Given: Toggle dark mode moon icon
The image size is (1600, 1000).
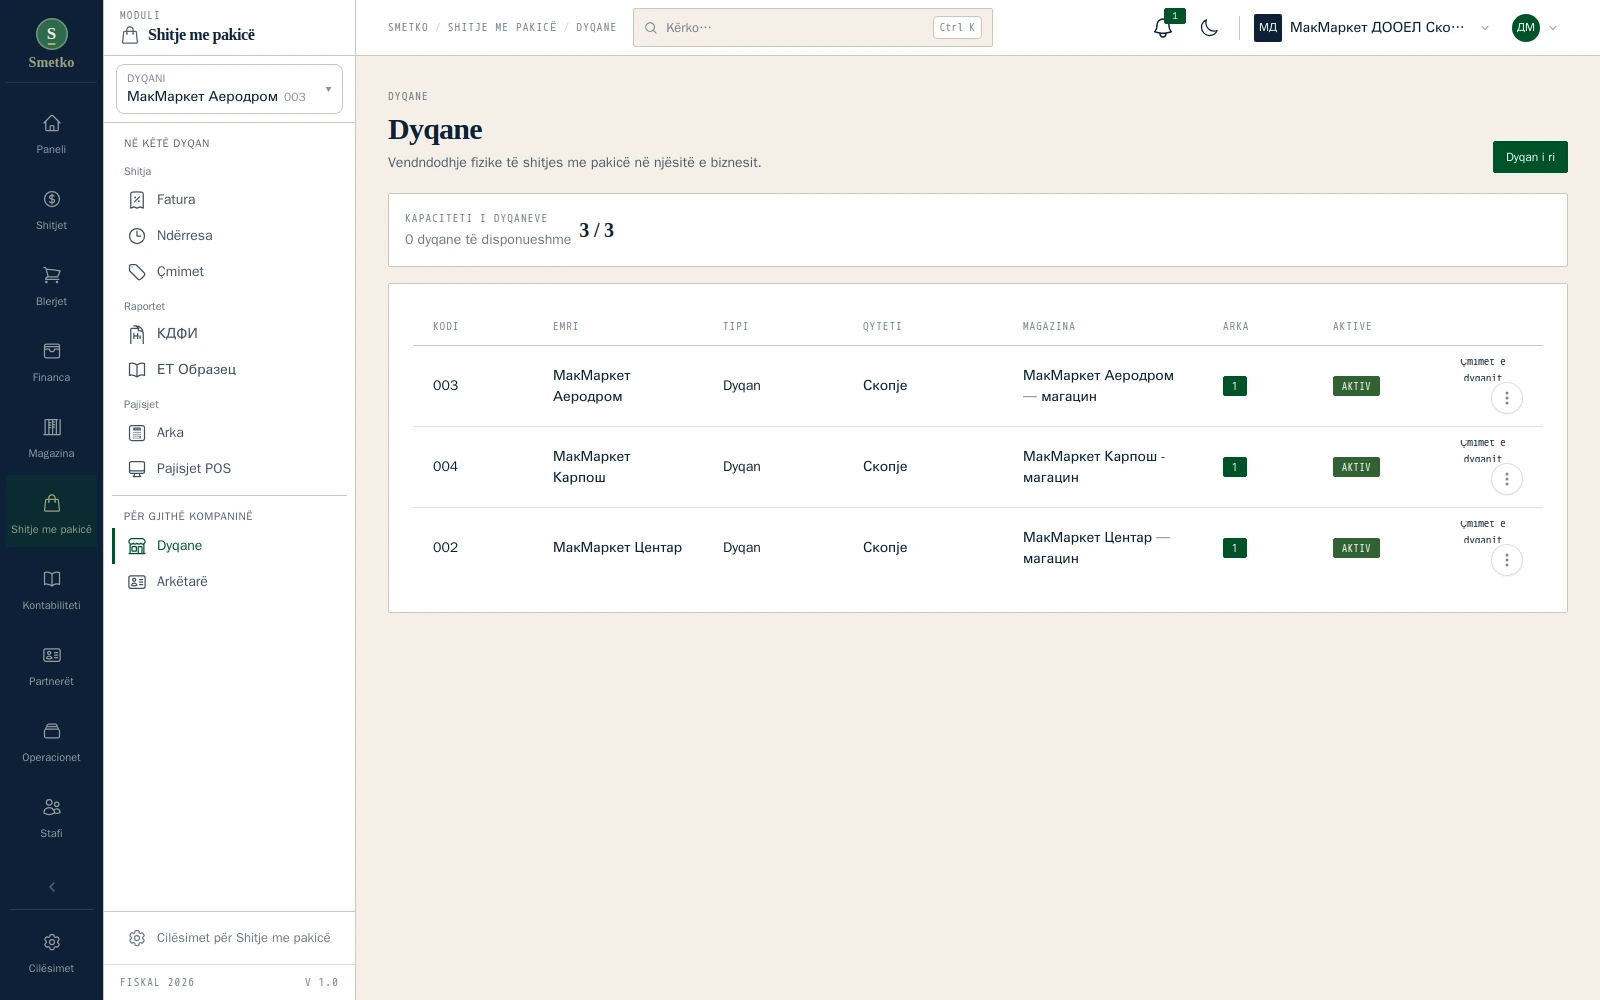Looking at the screenshot, I should pyautogui.click(x=1209, y=28).
